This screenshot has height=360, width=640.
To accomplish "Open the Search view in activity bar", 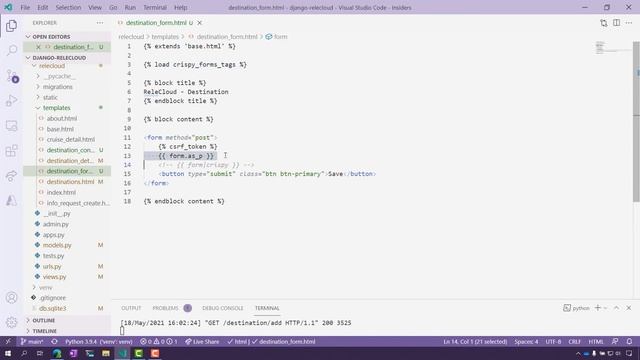I will [x=11, y=50].
